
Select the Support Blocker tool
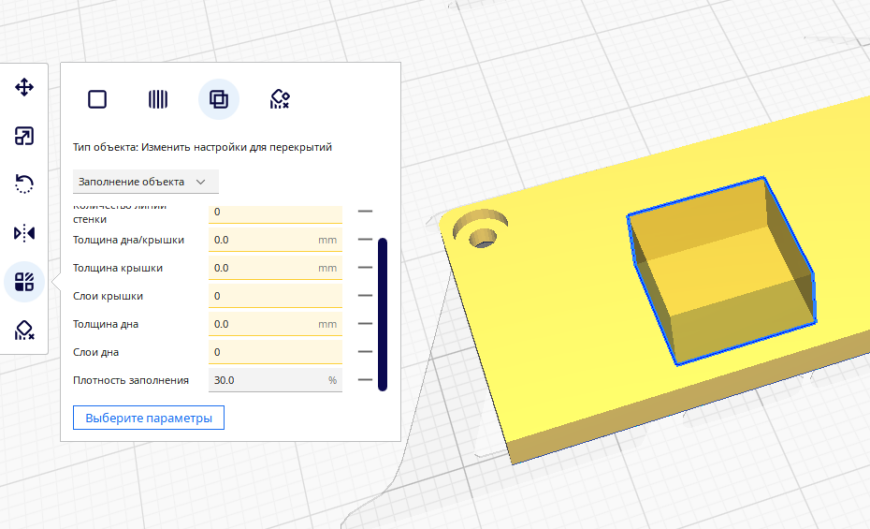tap(24, 330)
